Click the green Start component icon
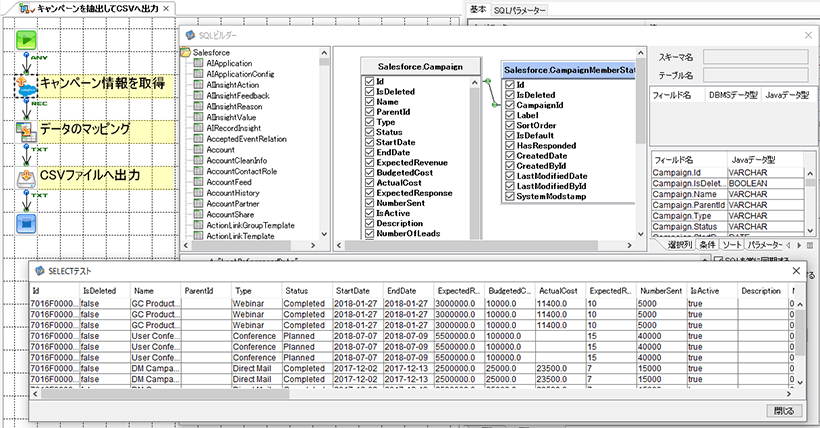The image size is (820, 428). (x=26, y=40)
